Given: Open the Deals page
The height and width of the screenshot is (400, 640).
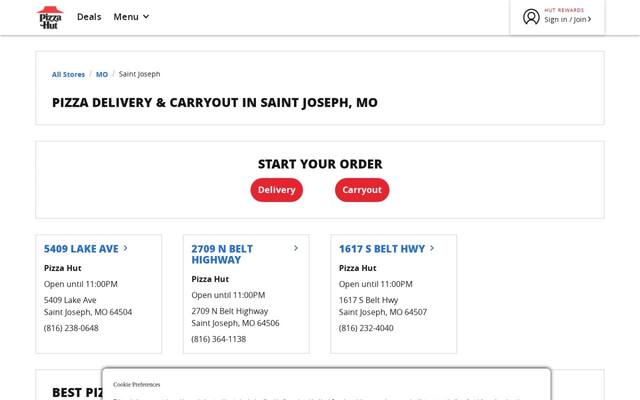Looking at the screenshot, I should [x=89, y=17].
